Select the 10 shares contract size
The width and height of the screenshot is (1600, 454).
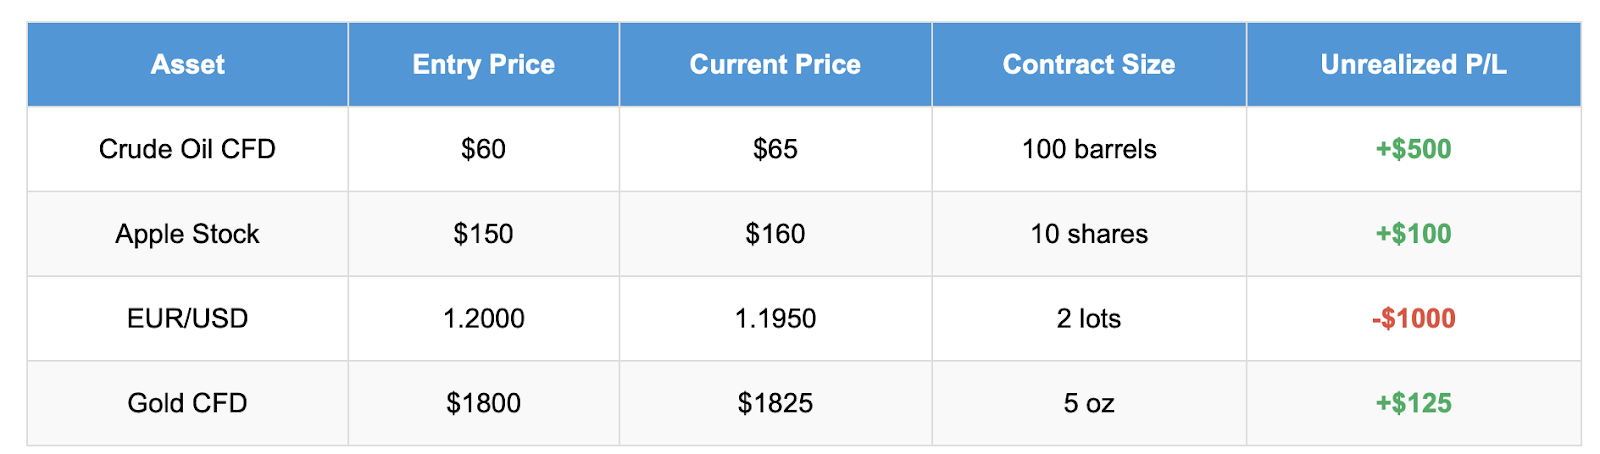(1088, 234)
